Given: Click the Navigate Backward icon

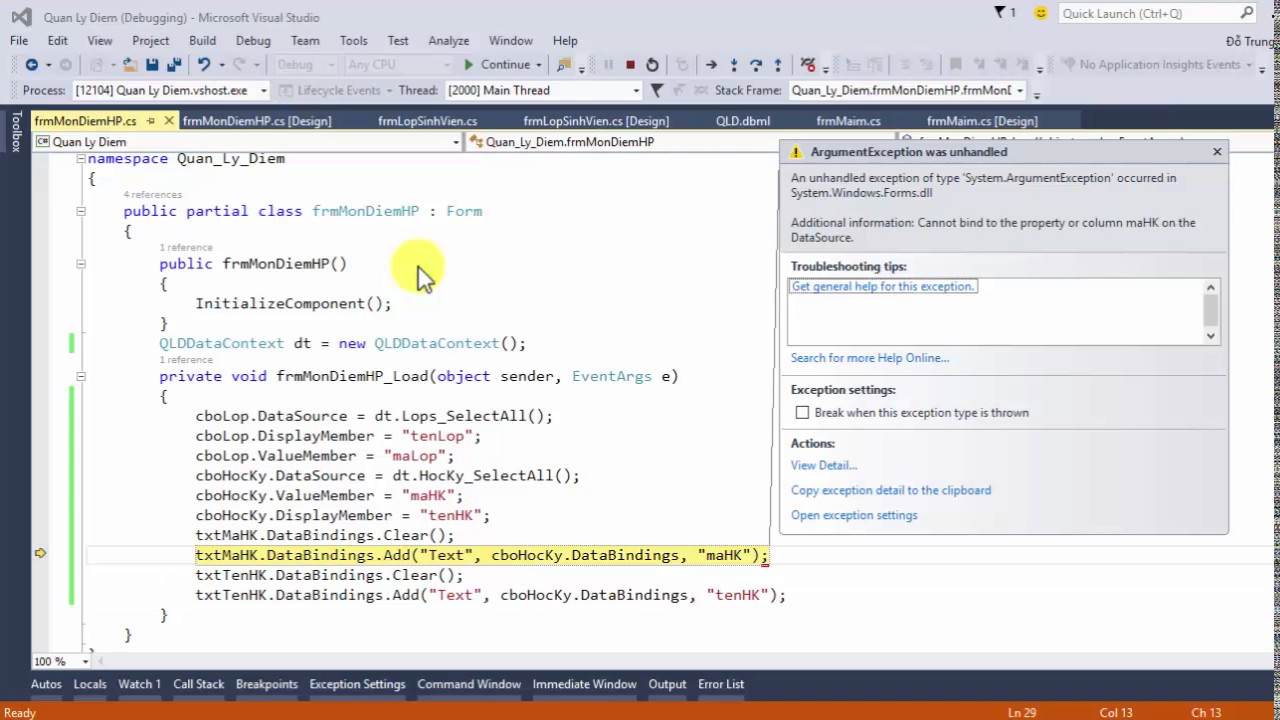Looking at the screenshot, I should click(32, 65).
